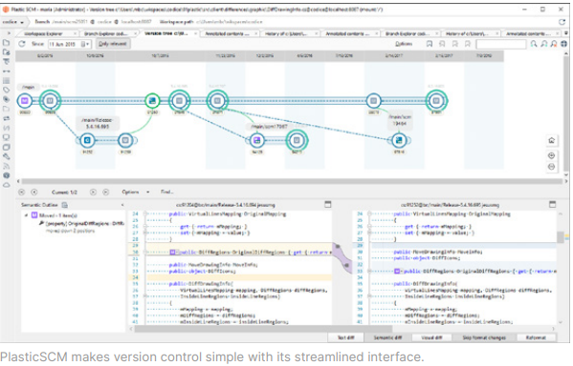Click the zoom out minus icon

coord(551,167)
